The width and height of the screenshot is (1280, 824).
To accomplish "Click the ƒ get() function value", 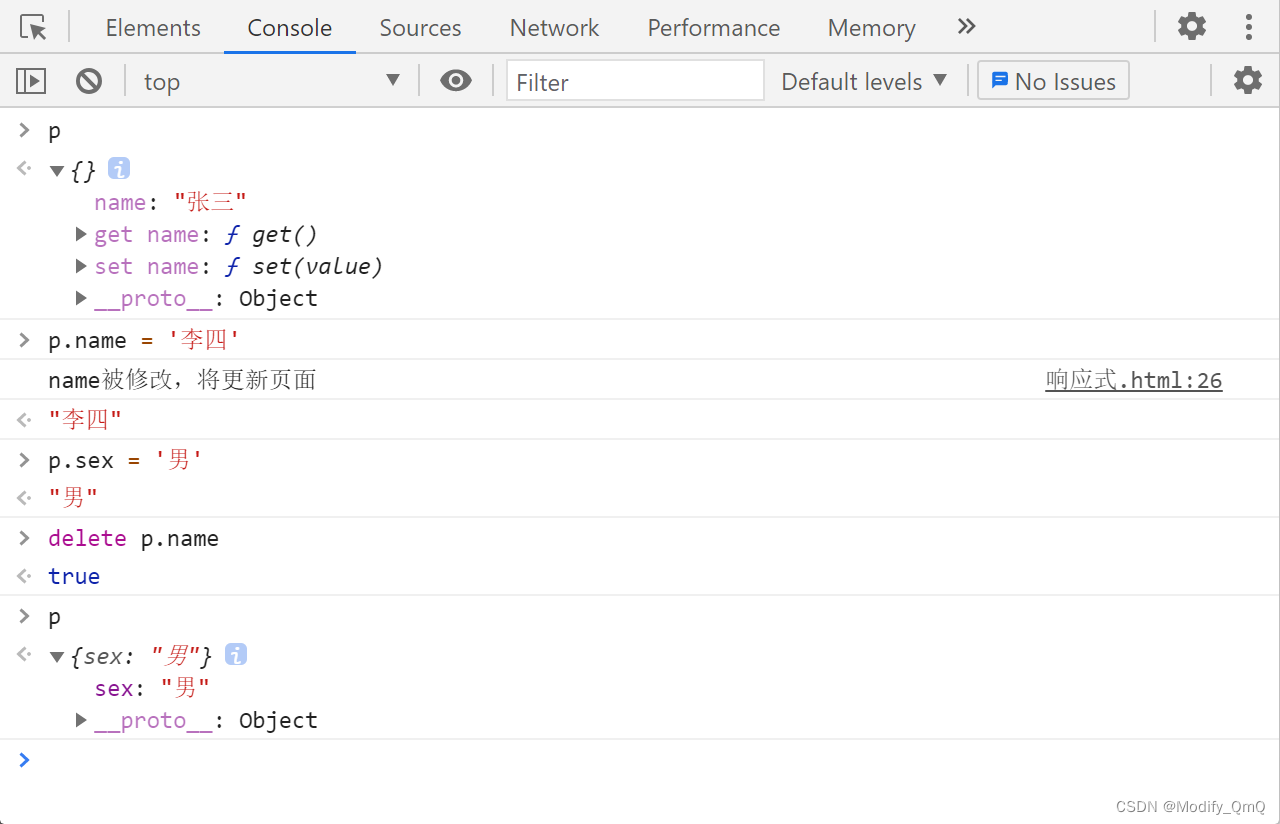I will (271, 235).
